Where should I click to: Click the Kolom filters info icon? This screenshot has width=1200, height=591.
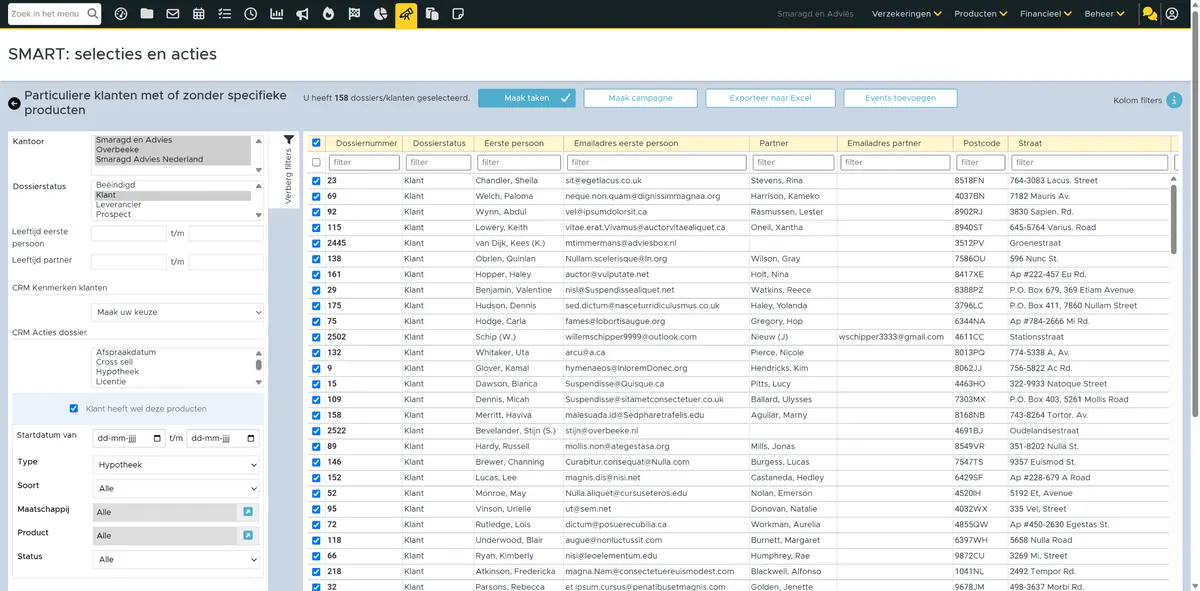click(x=1175, y=100)
